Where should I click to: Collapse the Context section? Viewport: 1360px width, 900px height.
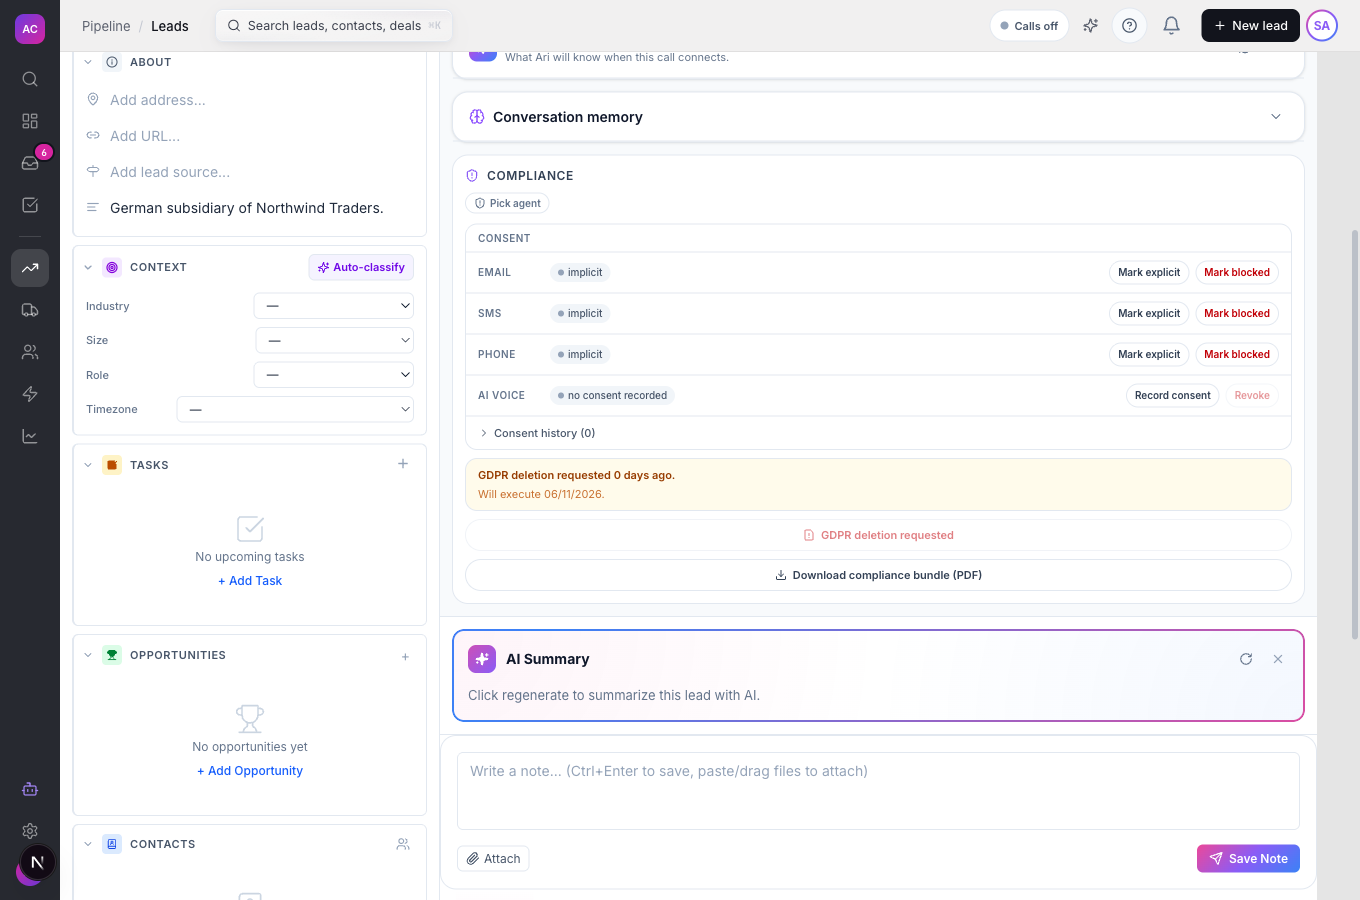[88, 267]
